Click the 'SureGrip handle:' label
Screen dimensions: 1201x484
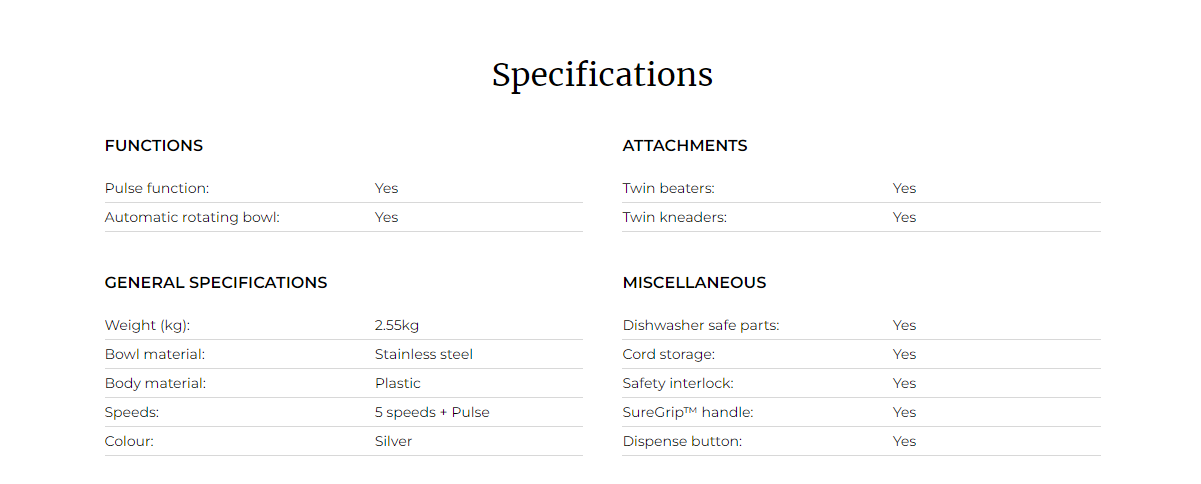(x=688, y=412)
